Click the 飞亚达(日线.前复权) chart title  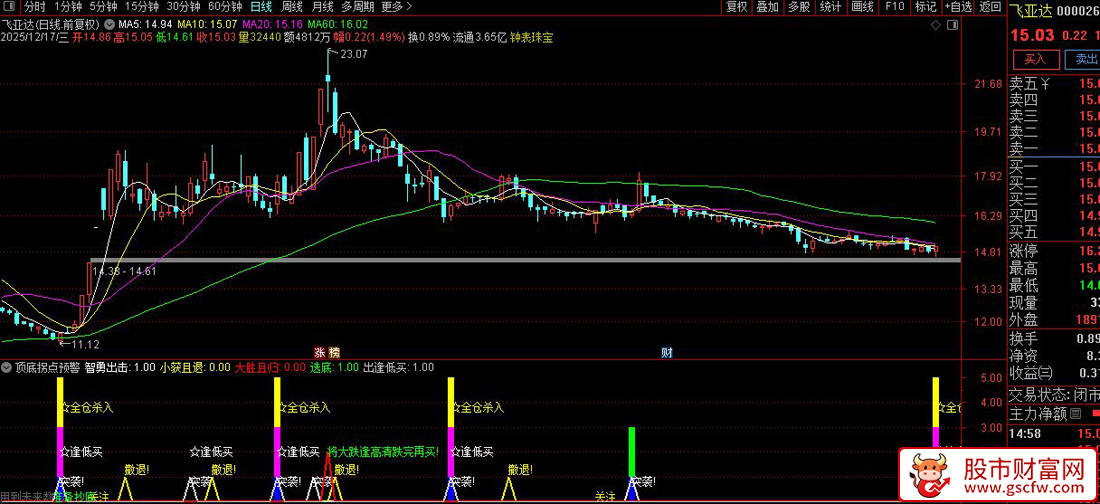[x=51, y=25]
